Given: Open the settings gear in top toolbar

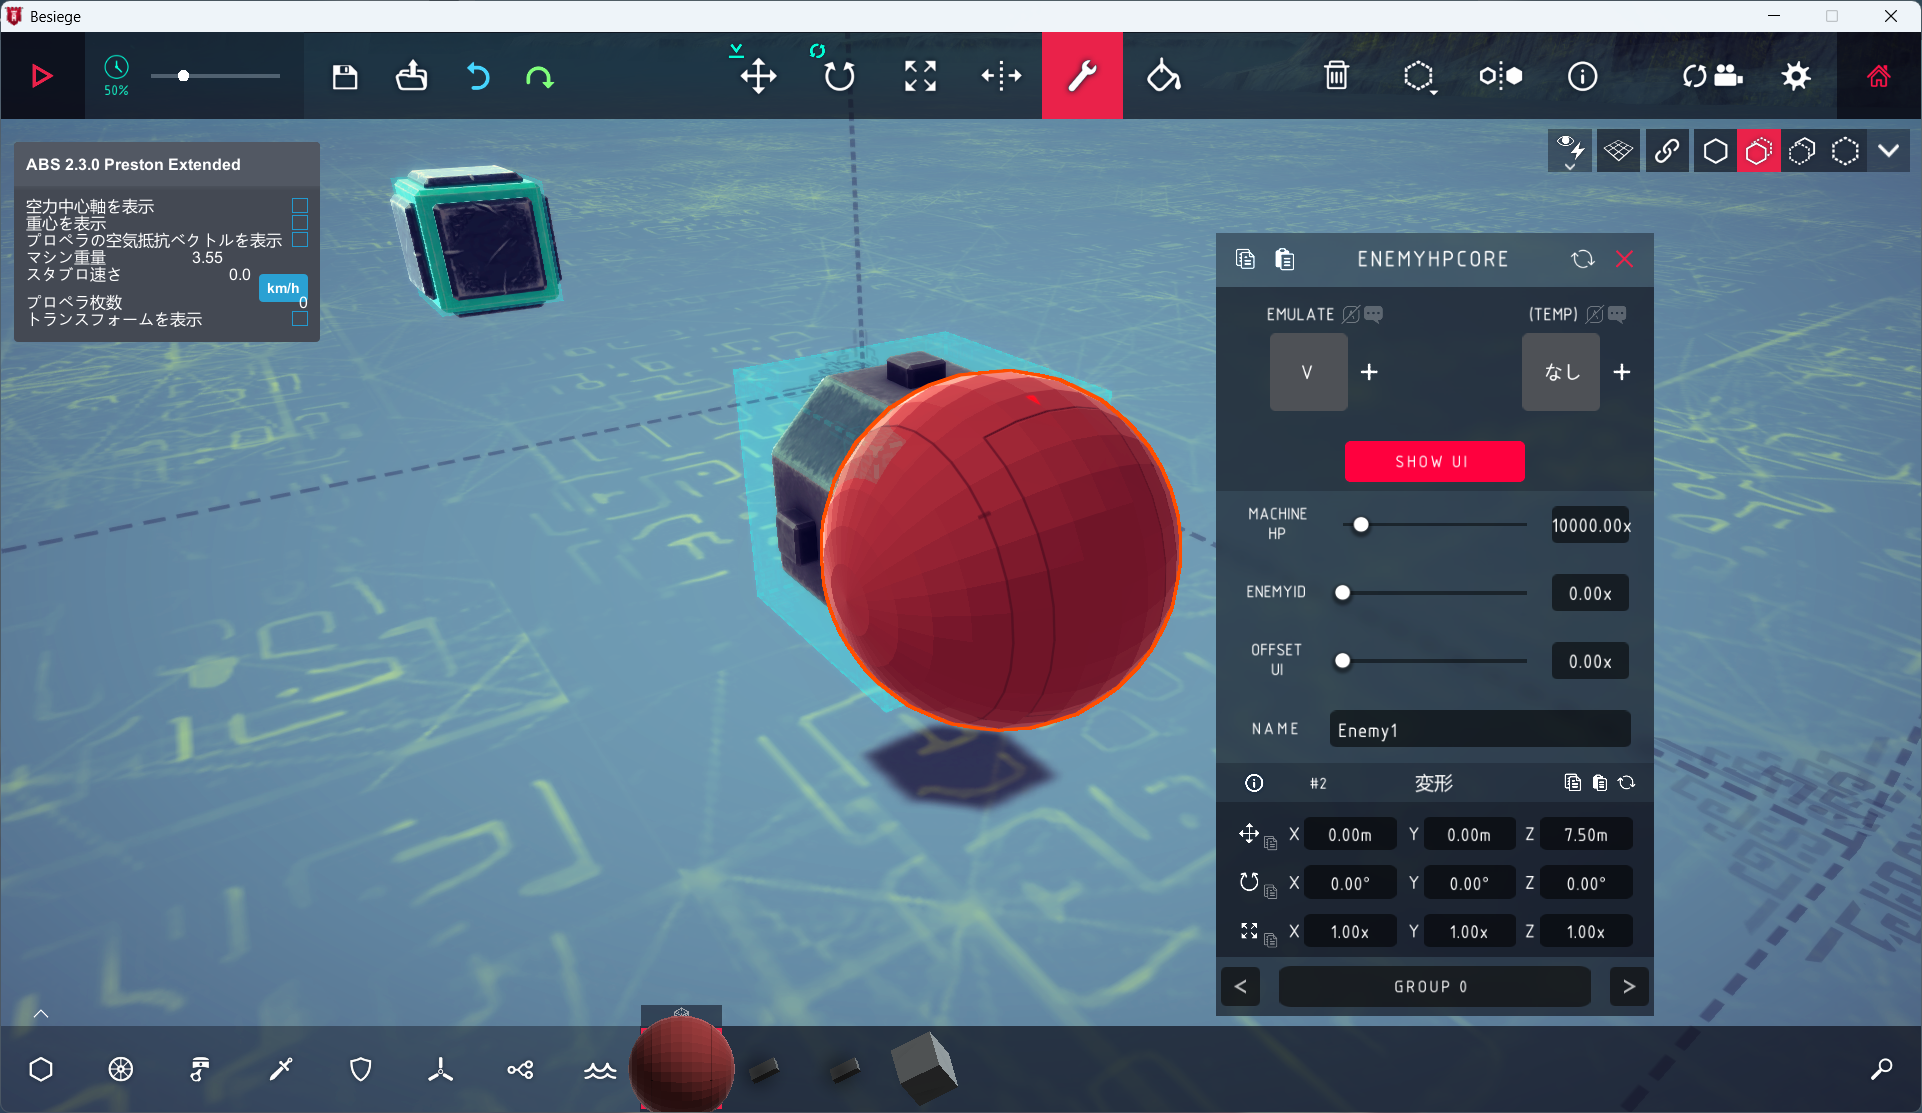Looking at the screenshot, I should pos(1796,76).
